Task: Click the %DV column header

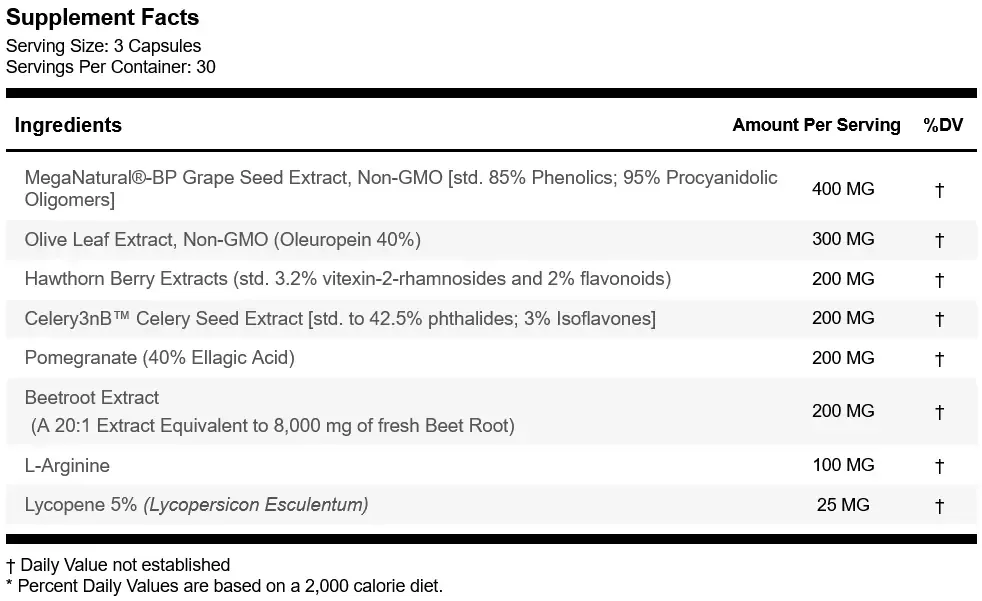Action: pyautogui.click(x=942, y=125)
